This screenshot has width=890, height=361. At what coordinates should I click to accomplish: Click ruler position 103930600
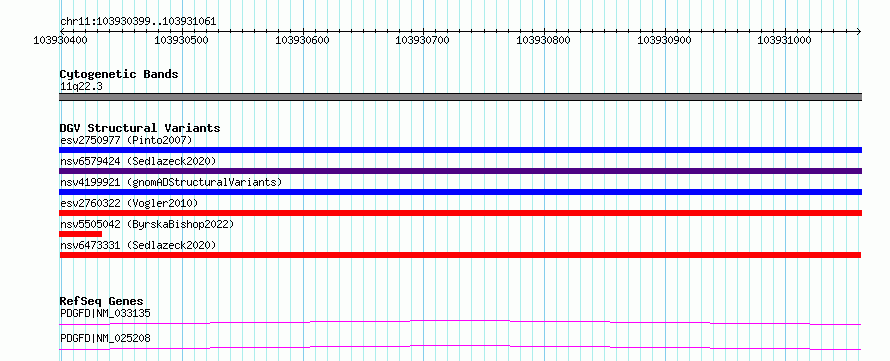point(302,40)
